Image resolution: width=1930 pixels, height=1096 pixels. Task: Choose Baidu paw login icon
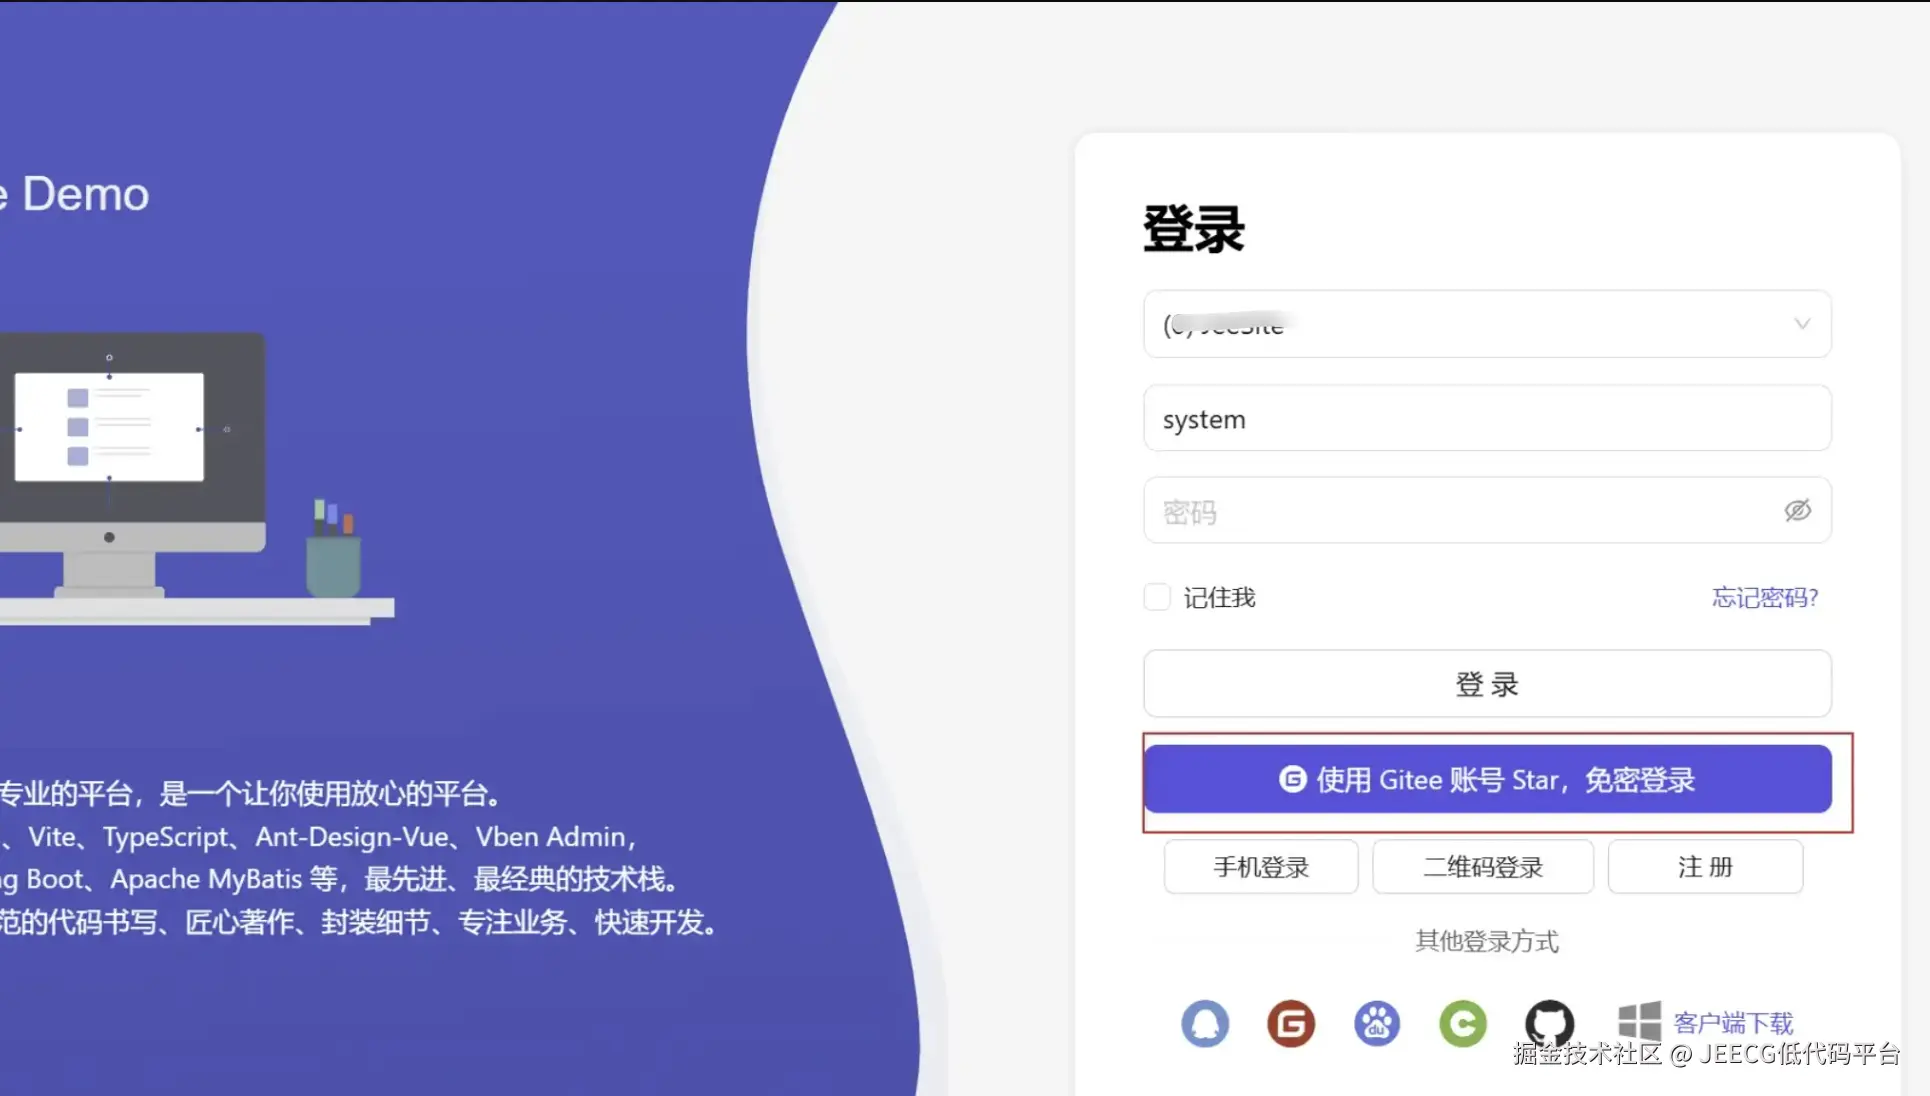click(x=1376, y=1023)
